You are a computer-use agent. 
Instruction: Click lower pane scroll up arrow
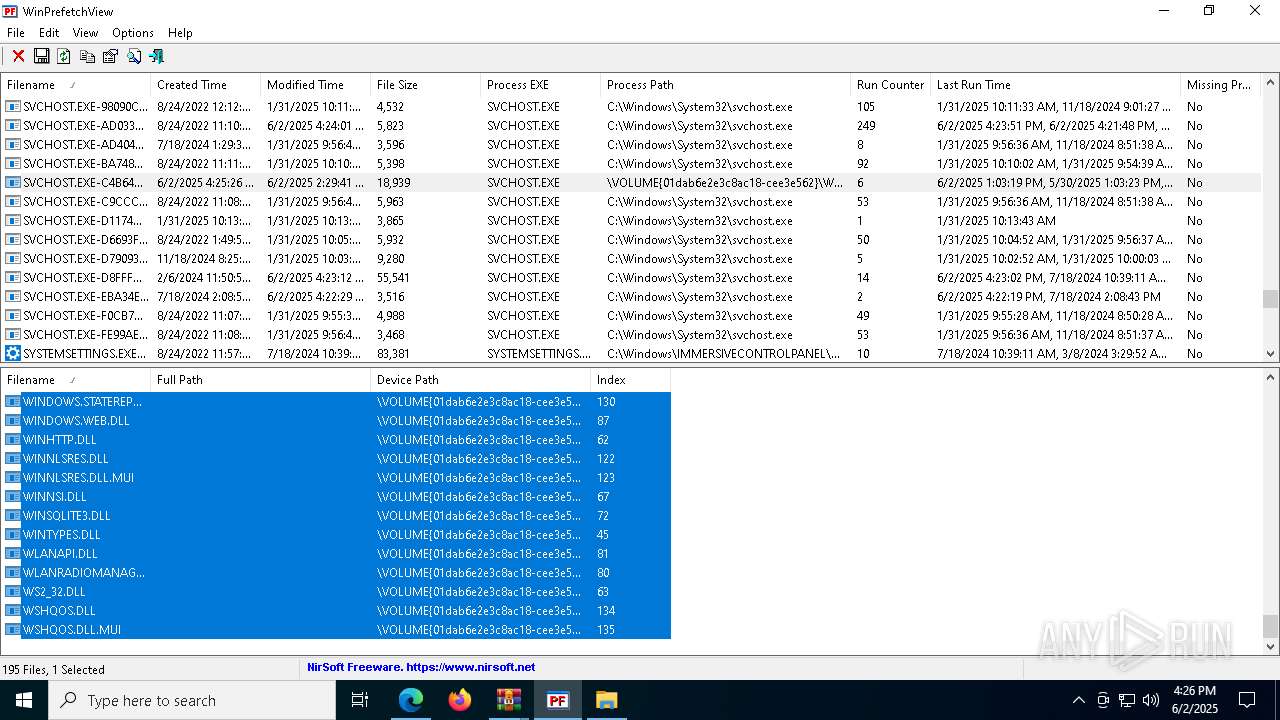[1270, 378]
